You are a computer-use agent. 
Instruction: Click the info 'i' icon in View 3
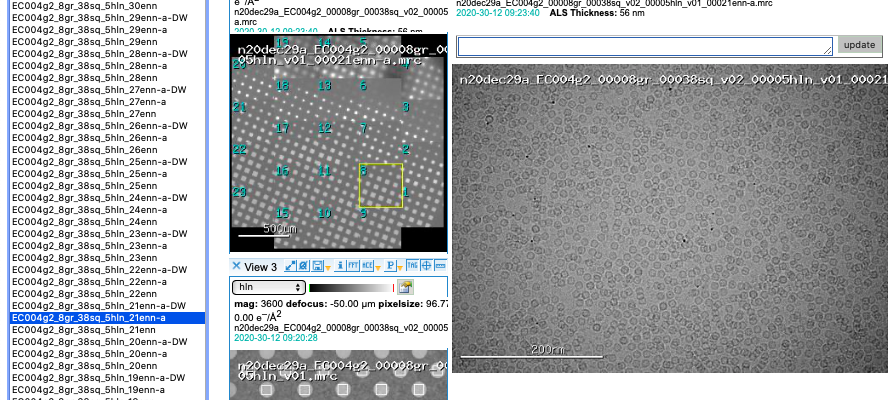tap(340, 266)
